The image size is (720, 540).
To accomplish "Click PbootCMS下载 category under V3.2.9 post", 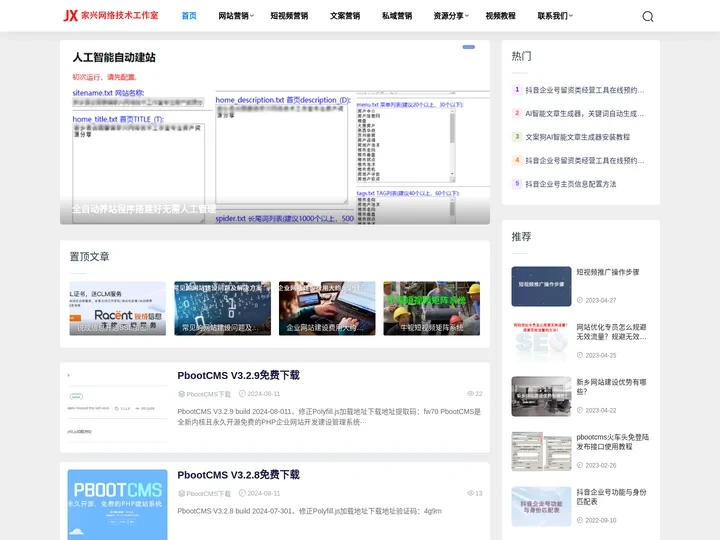I will tap(208, 394).
